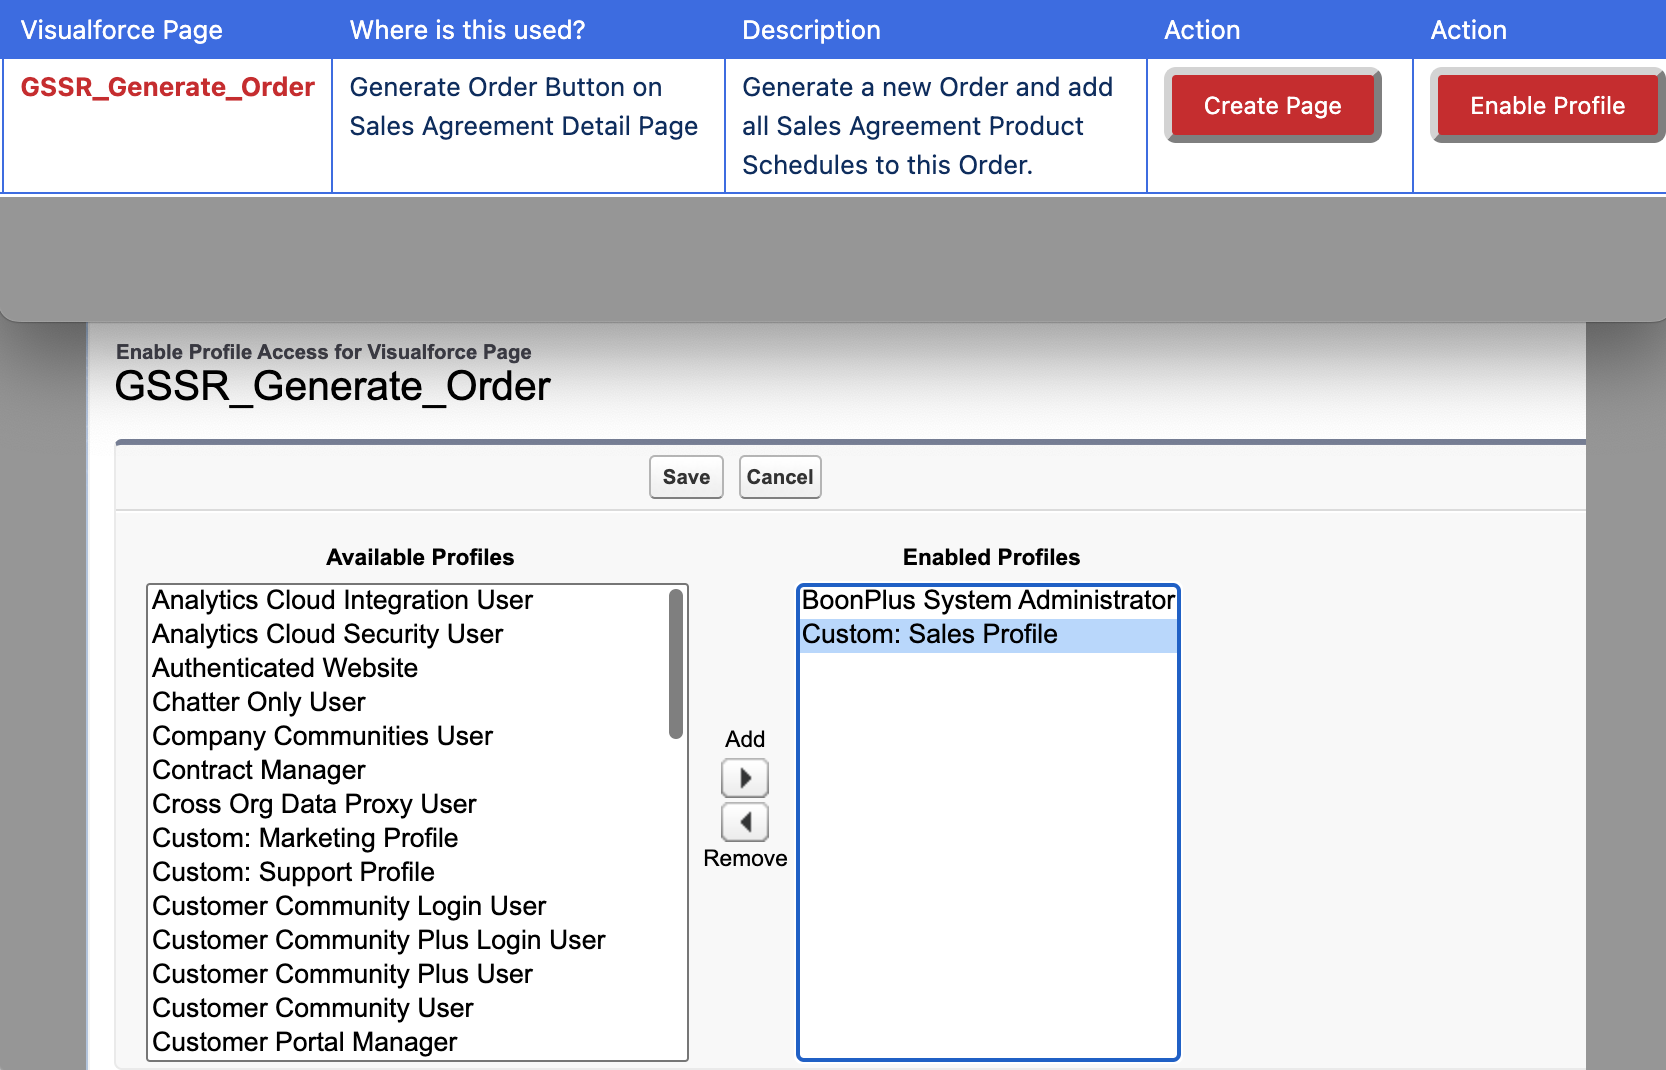Click the Description column header

(x=811, y=30)
